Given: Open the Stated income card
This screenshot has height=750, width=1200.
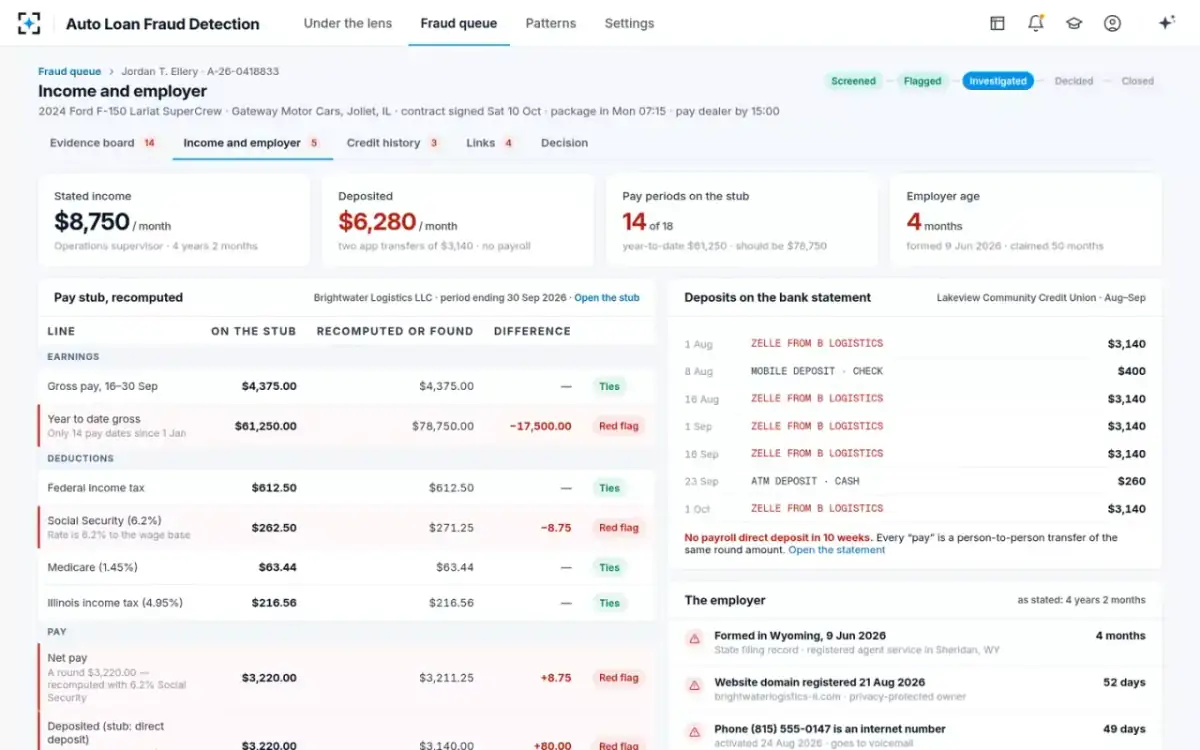Looking at the screenshot, I should coord(174,220).
